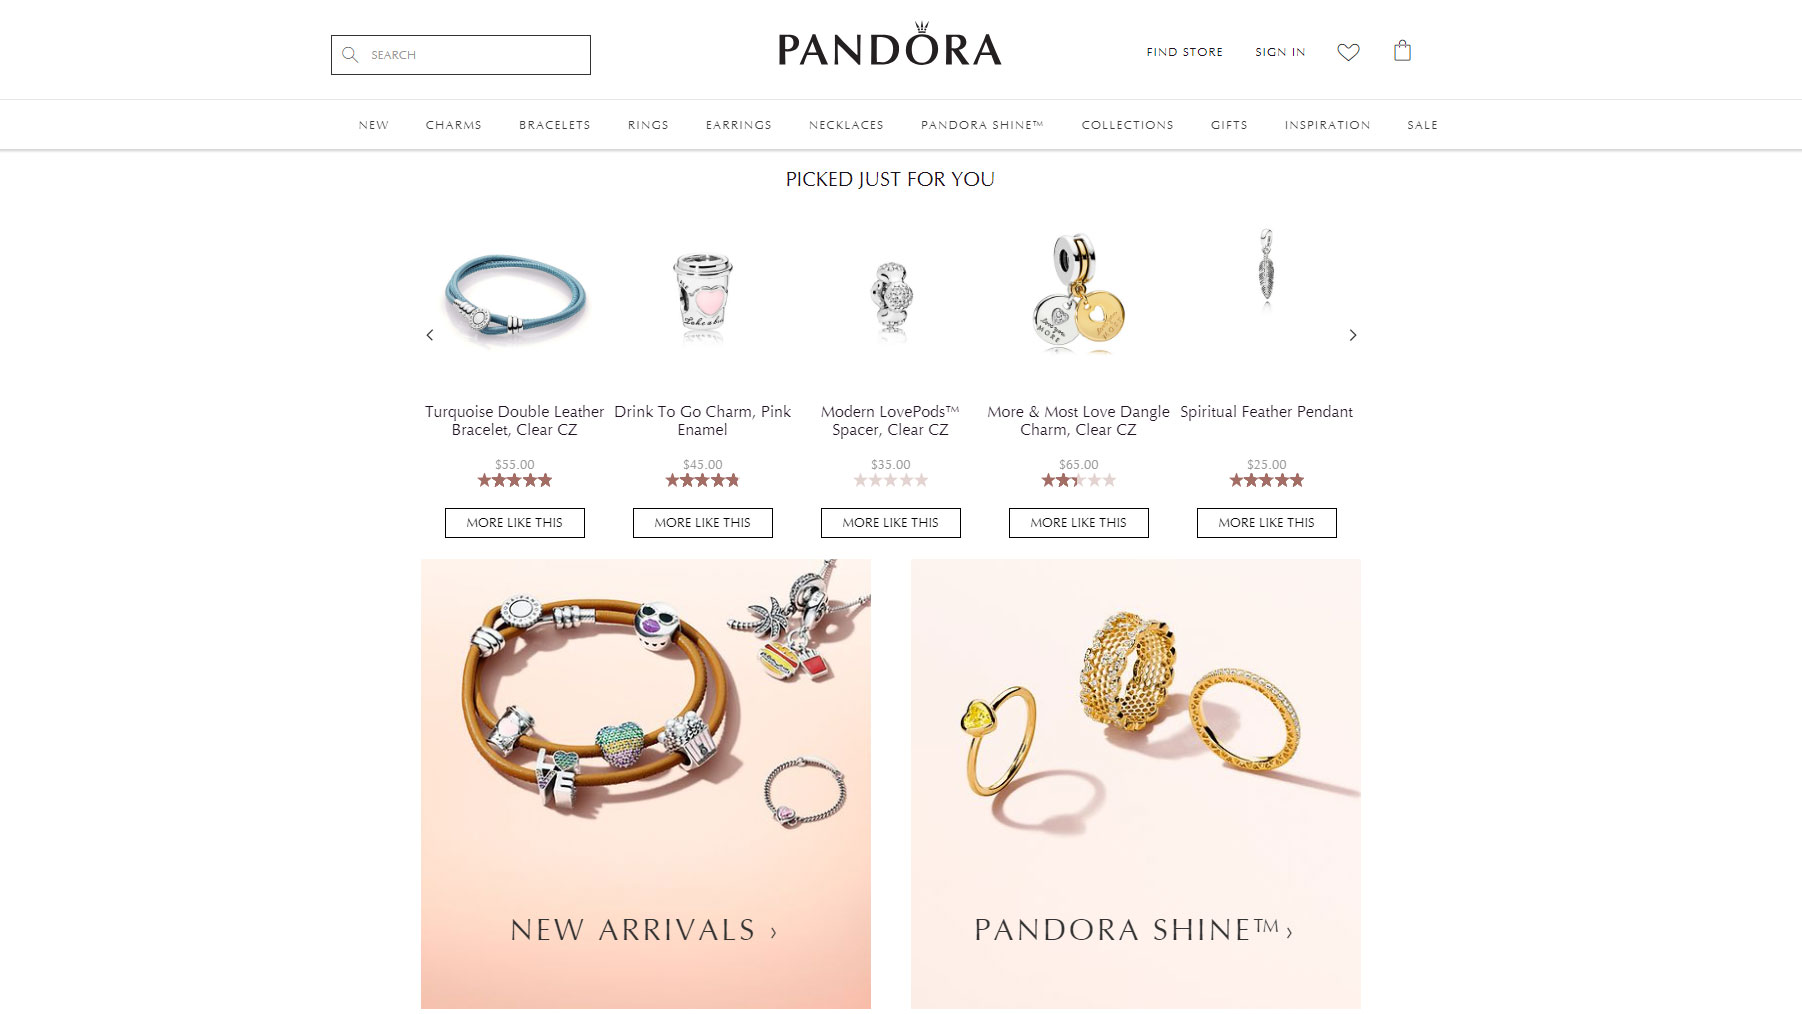
Task: Open the New Arrivals banner
Action: (x=646, y=784)
